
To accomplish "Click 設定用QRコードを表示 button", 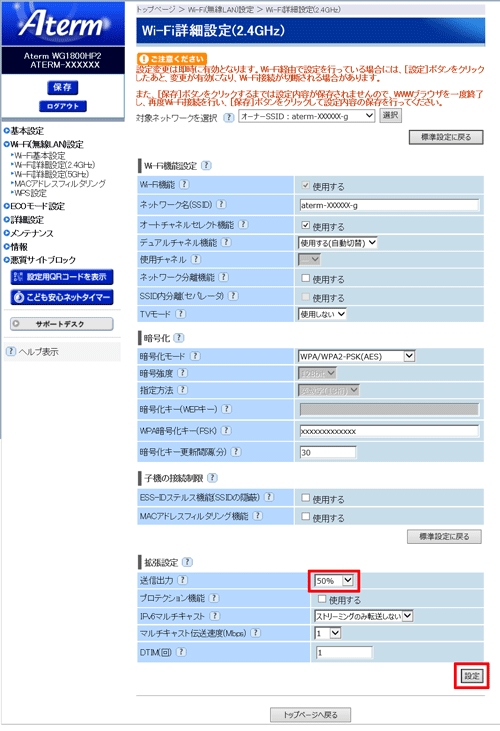I will coord(62,277).
